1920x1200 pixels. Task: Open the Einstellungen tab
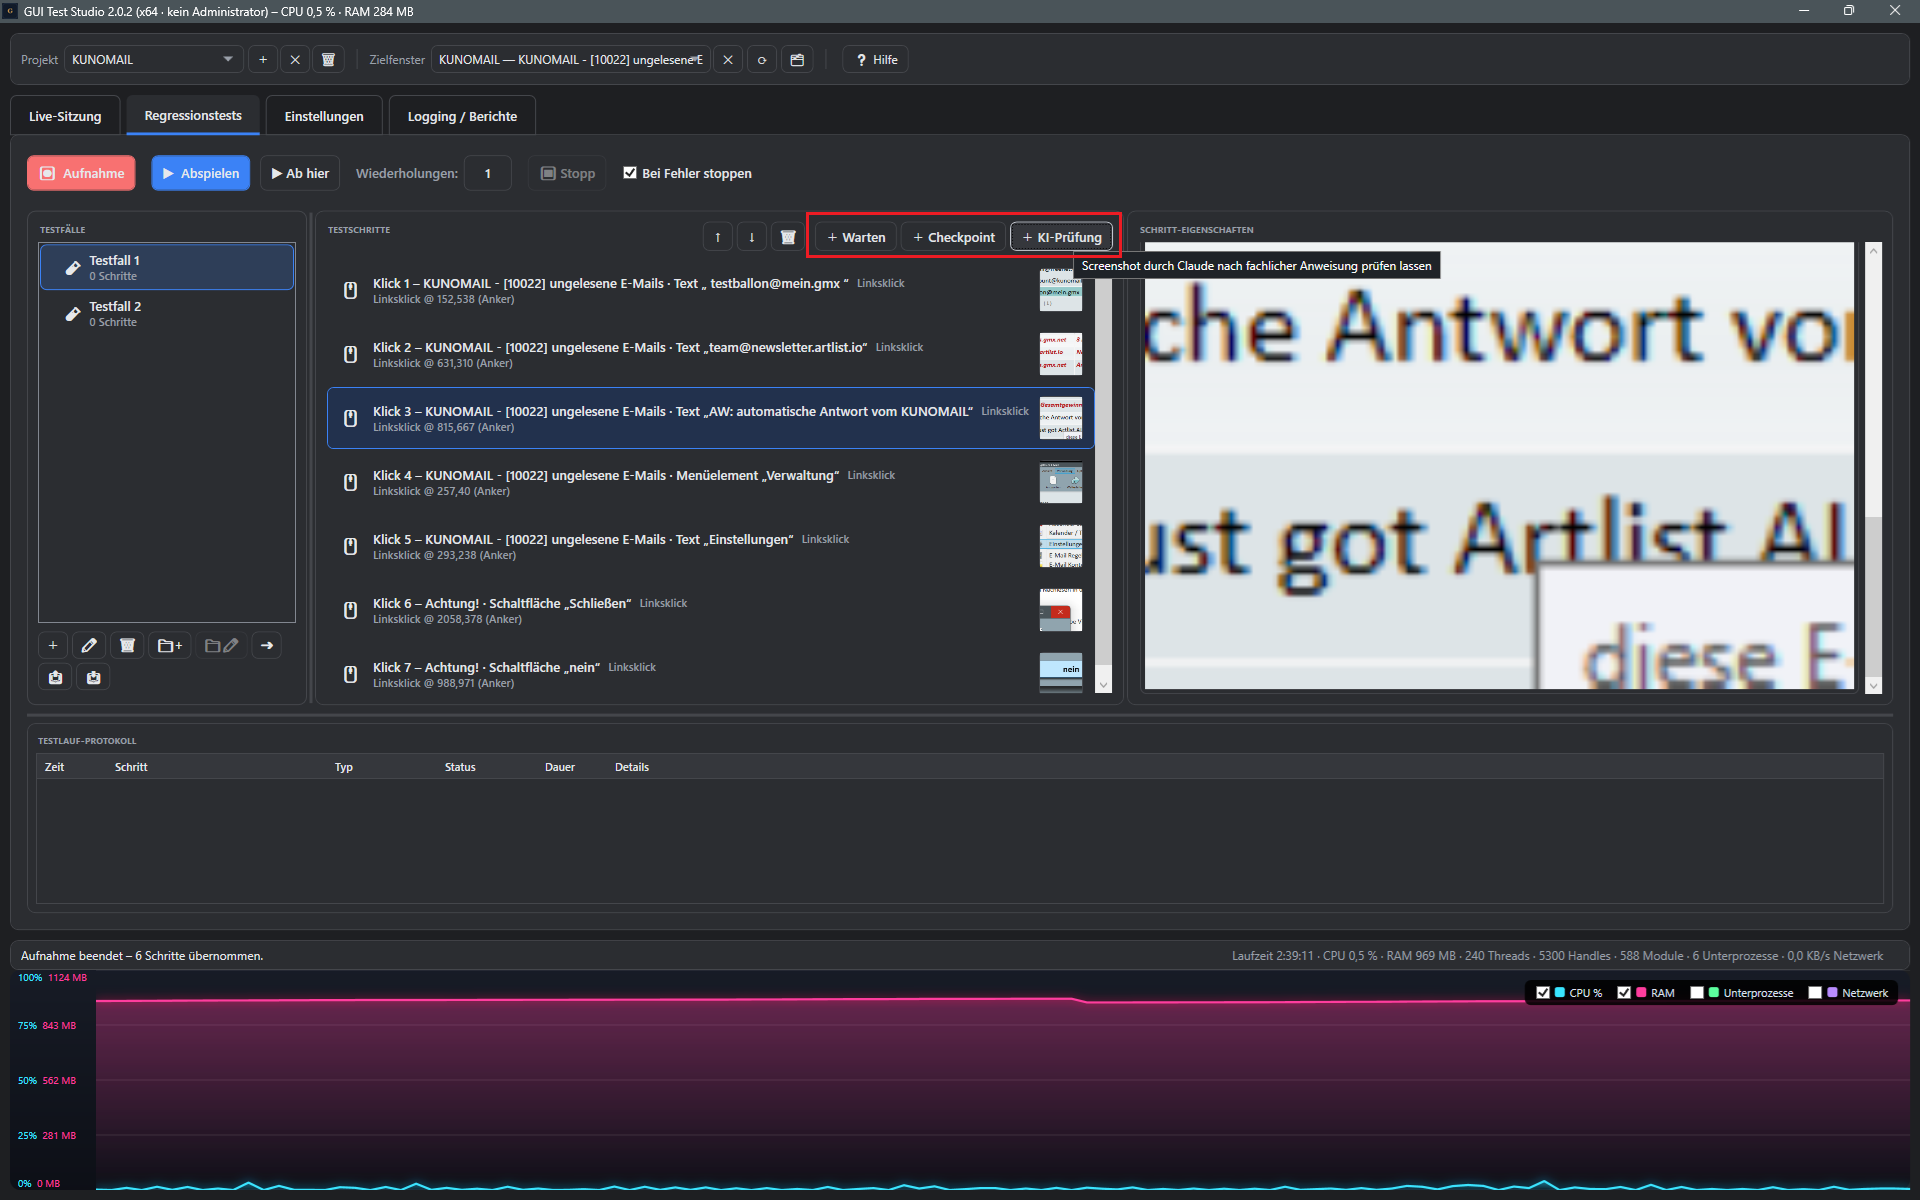pyautogui.click(x=324, y=116)
